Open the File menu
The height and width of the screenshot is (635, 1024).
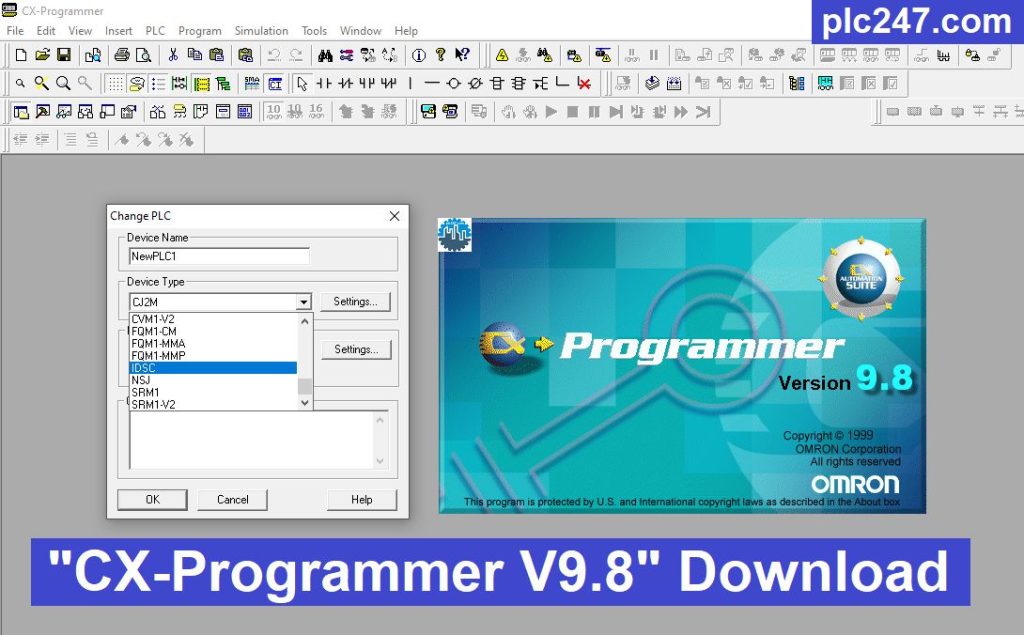coord(15,31)
